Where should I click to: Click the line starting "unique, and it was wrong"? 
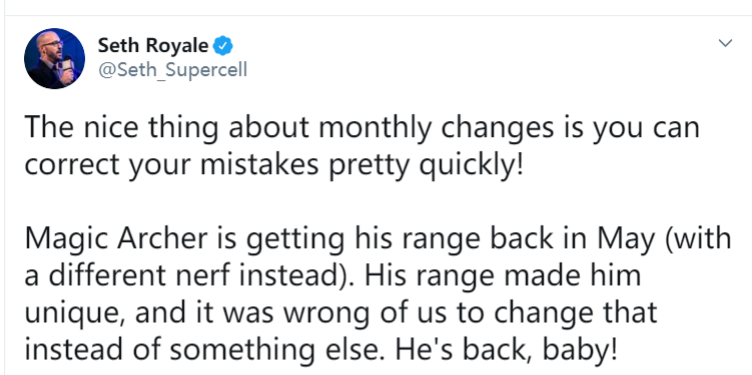[x=341, y=314]
